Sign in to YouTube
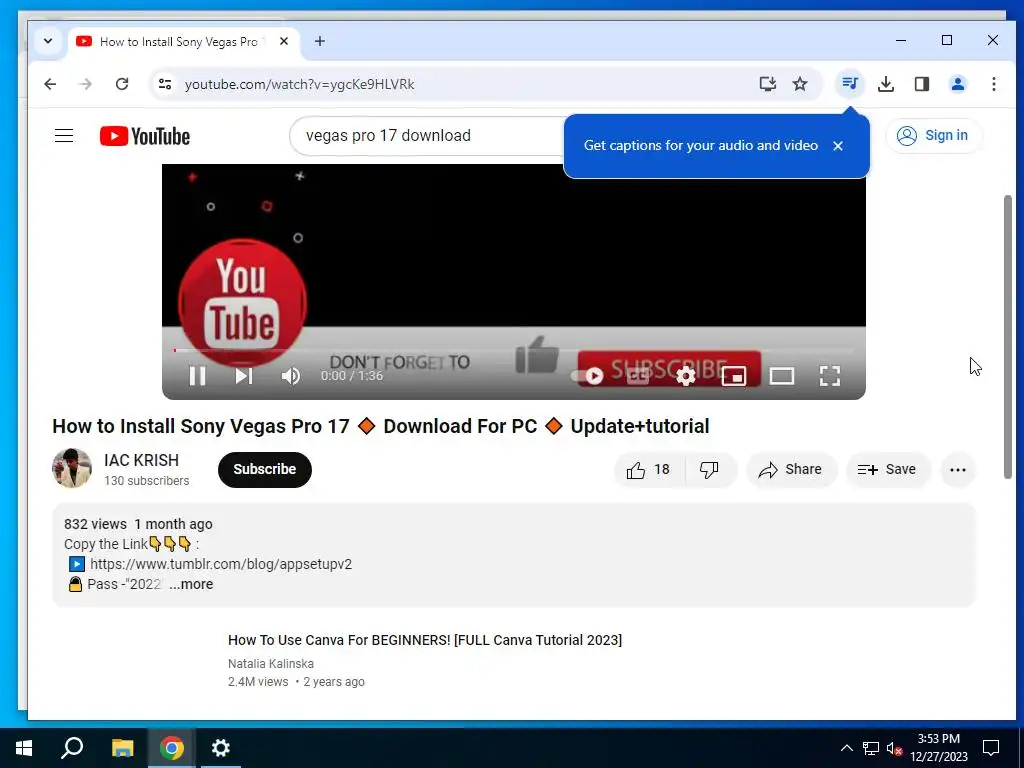Viewport: 1024px width, 768px height. pos(933,136)
